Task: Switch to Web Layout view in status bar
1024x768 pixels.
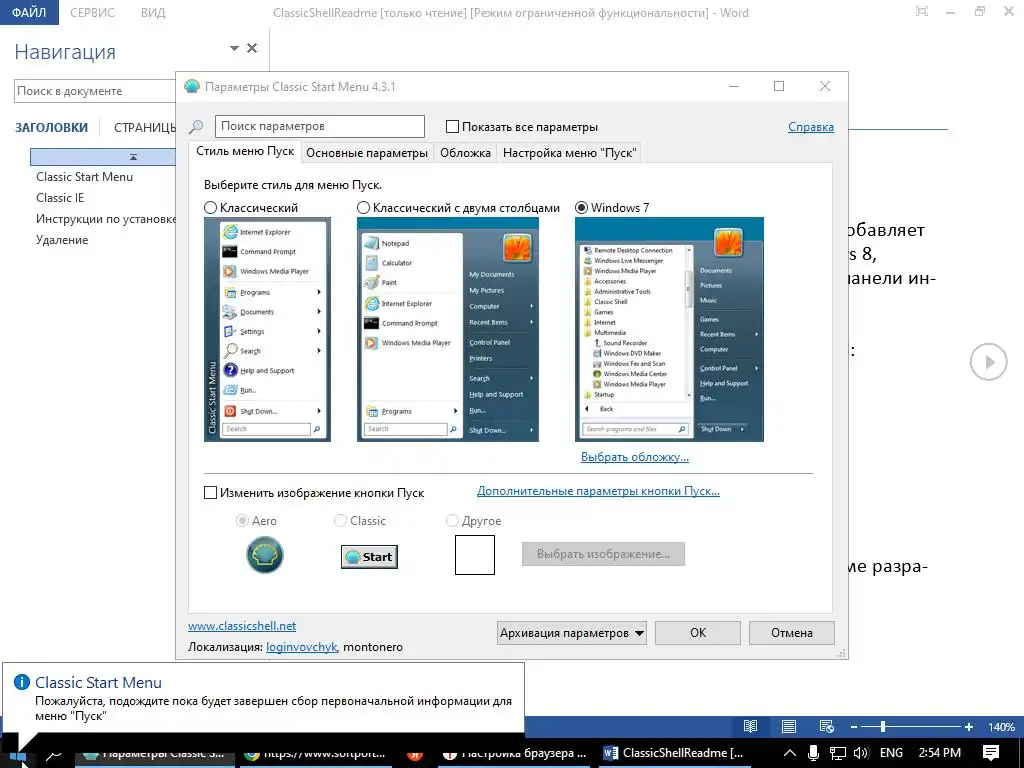Action: (827, 726)
